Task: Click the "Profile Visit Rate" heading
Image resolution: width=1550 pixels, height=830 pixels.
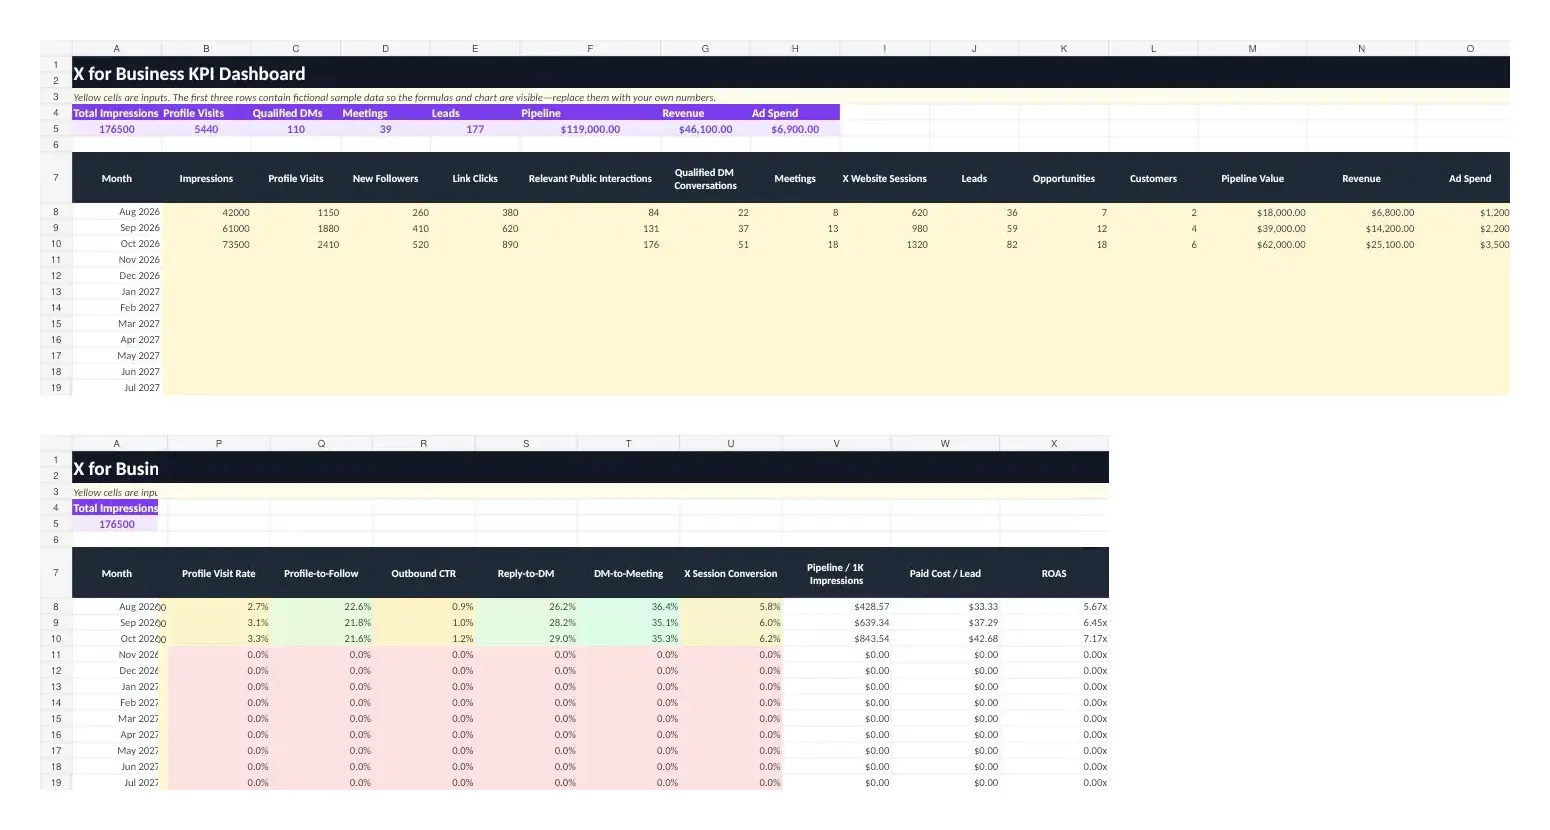Action: pos(218,573)
